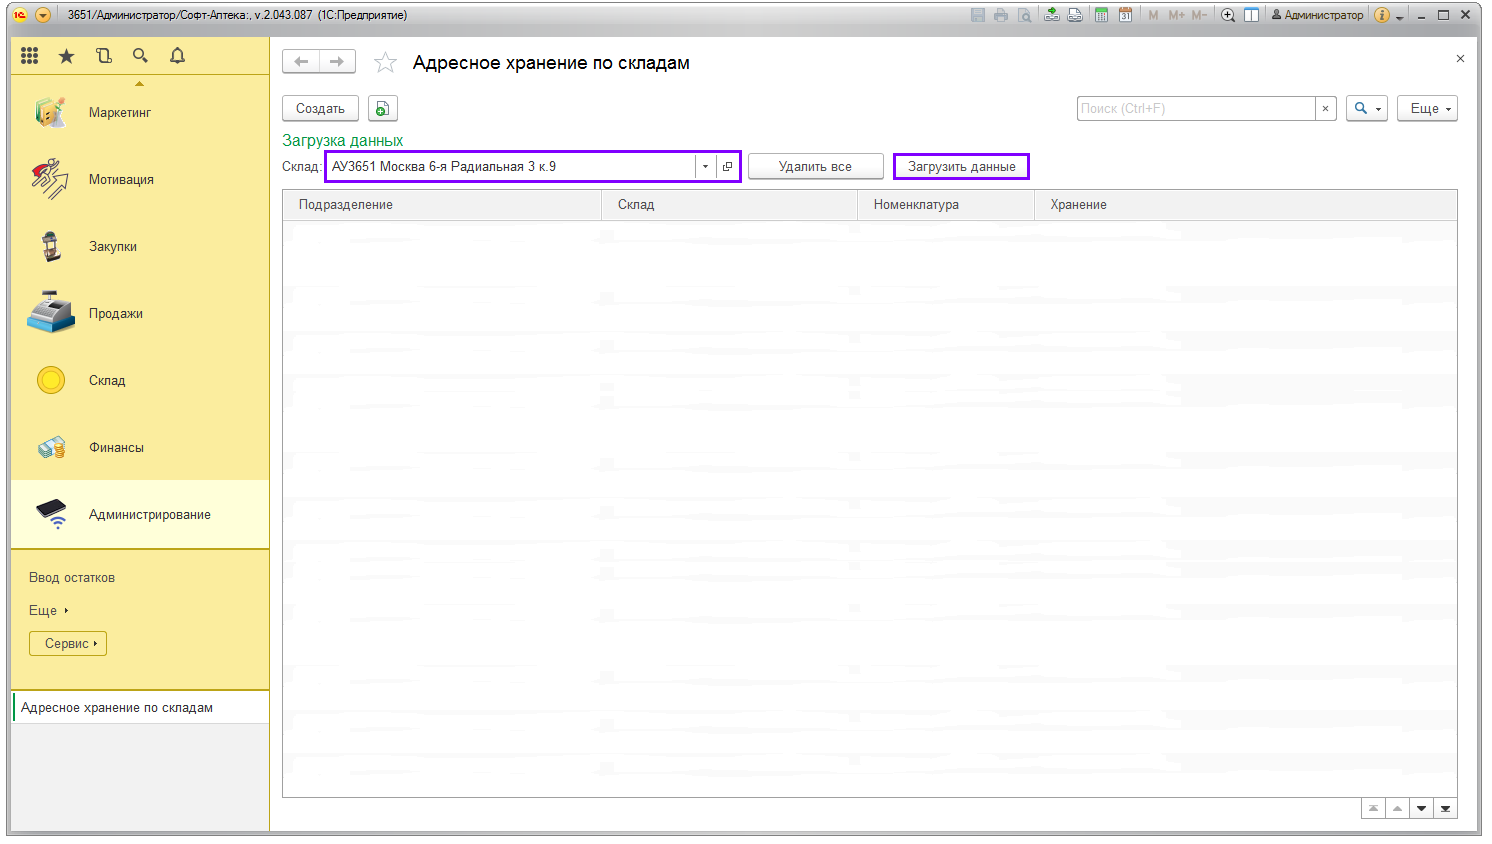
Task: Open the calculator icon in title bar
Action: [1101, 15]
